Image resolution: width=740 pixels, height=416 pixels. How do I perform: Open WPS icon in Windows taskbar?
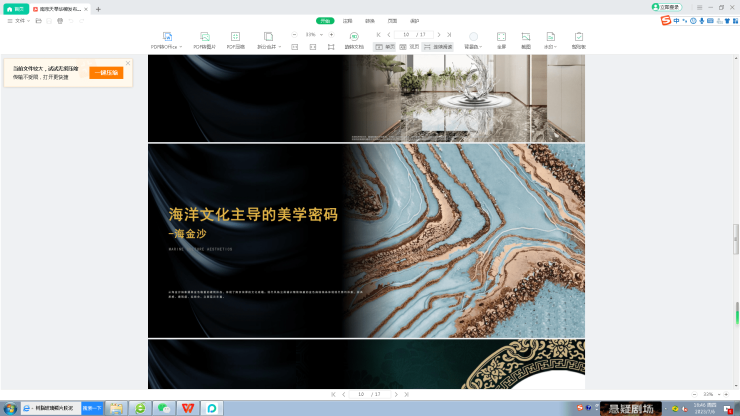[188, 408]
